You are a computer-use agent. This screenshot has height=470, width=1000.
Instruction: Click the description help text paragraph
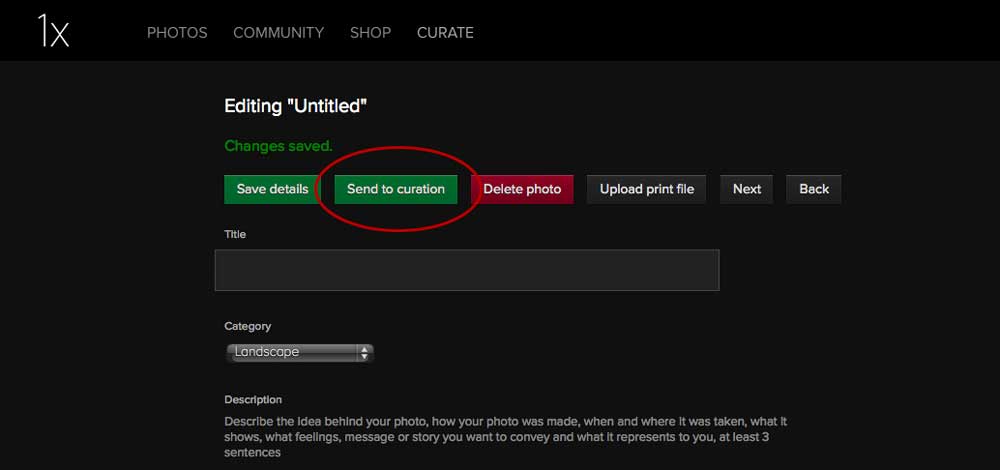[505, 437]
